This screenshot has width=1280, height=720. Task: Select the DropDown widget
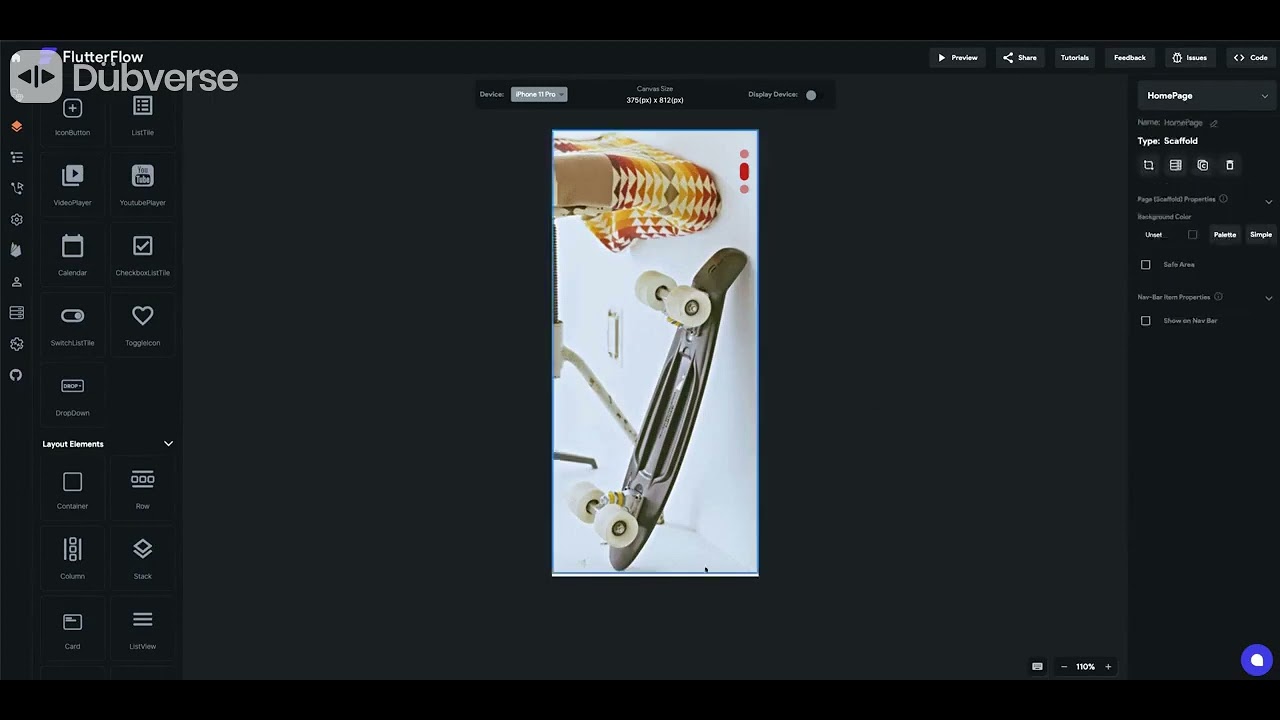(x=72, y=396)
